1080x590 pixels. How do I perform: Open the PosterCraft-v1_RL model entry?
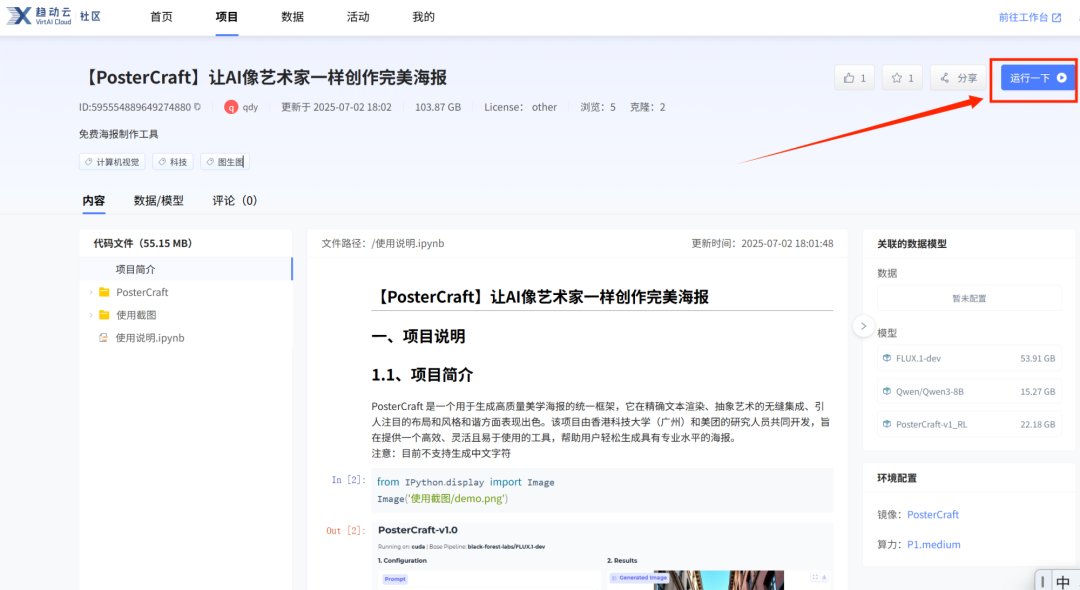969,425
